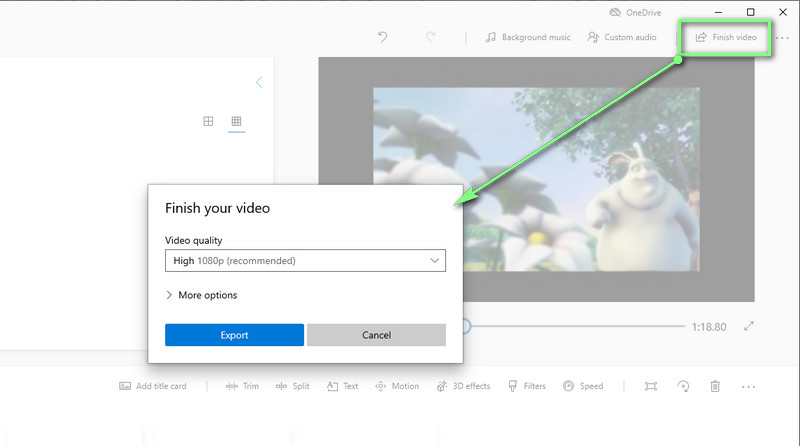This screenshot has width=800, height=446.
Task: Open Custom audio panel
Action: coord(622,37)
